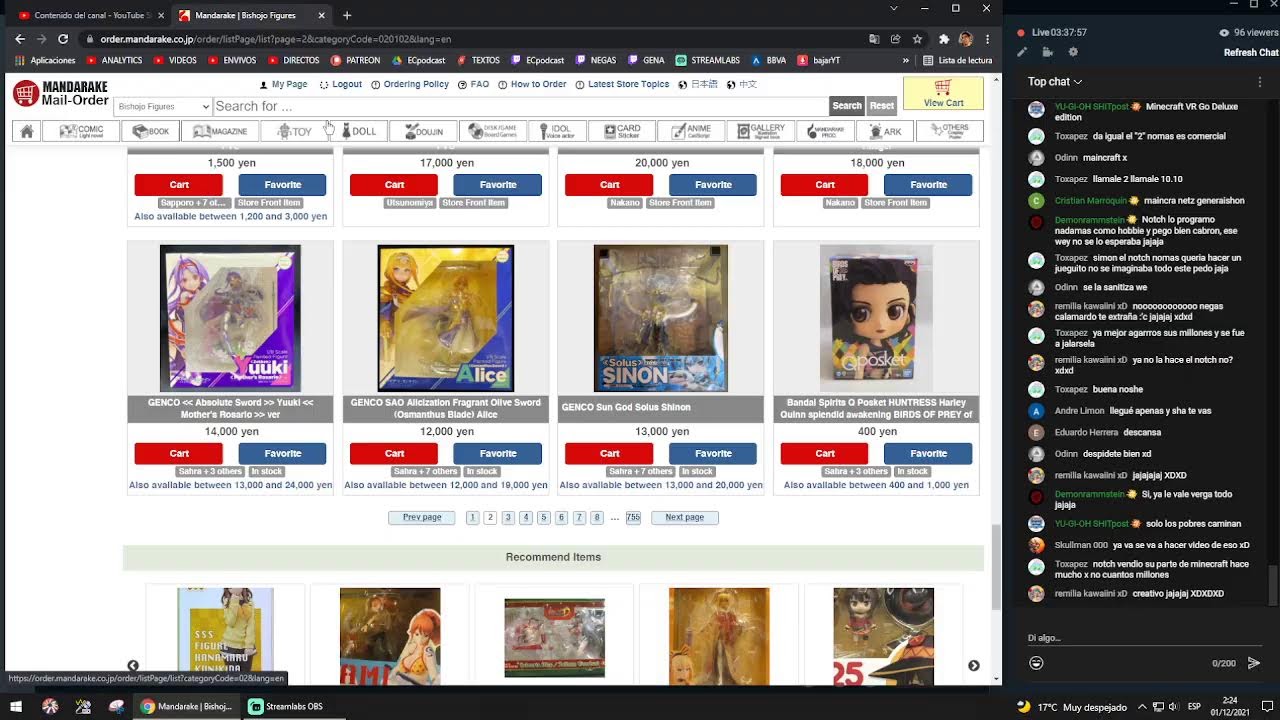The height and width of the screenshot is (720, 1280).
Task: Click the Reset button next to Search
Action: pyautogui.click(x=882, y=106)
